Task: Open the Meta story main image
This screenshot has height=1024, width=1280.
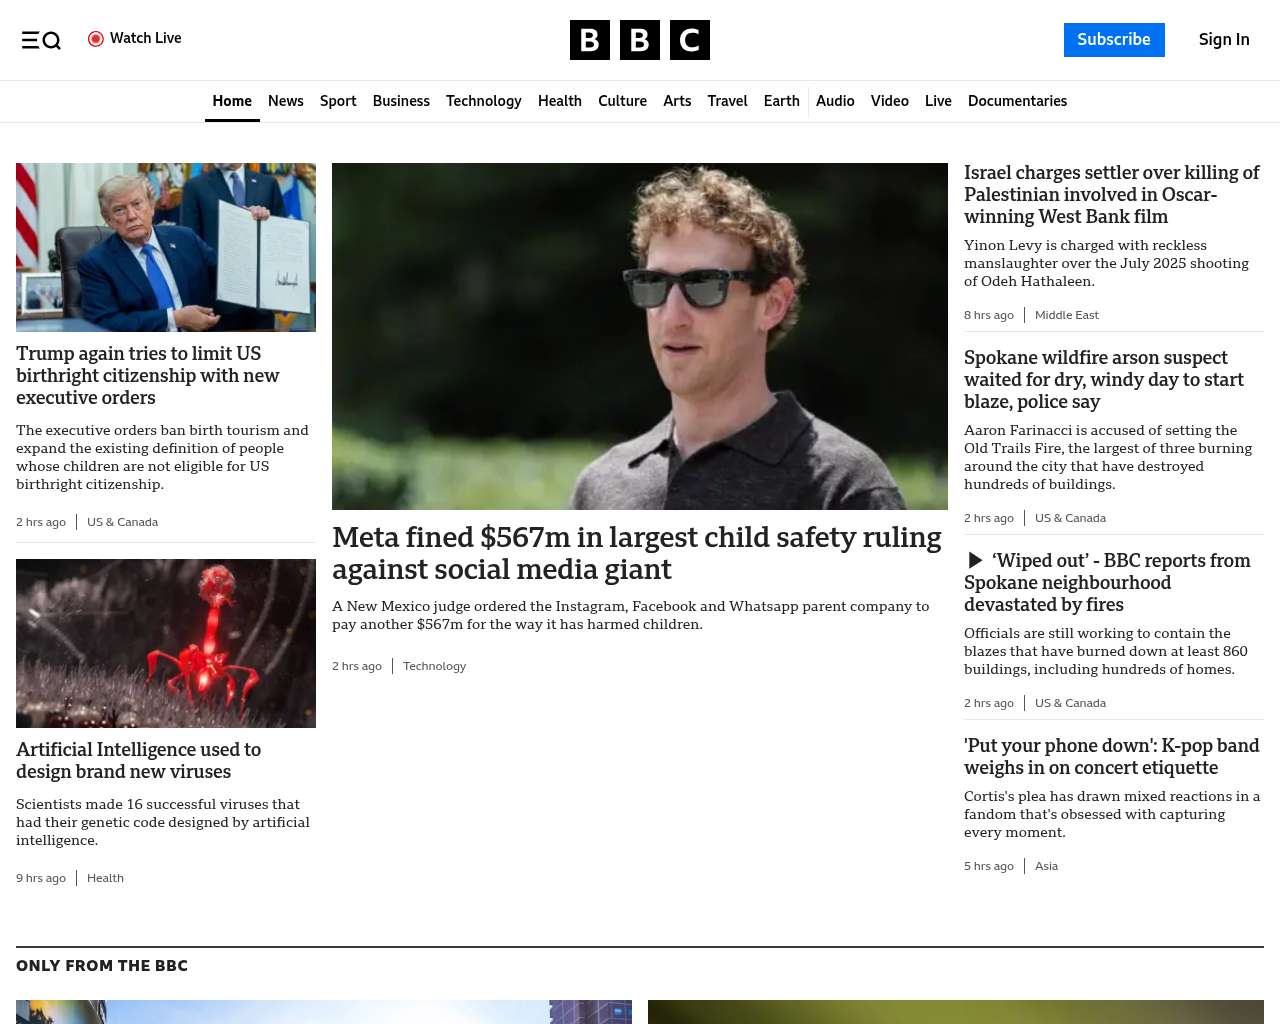Action: 640,336
